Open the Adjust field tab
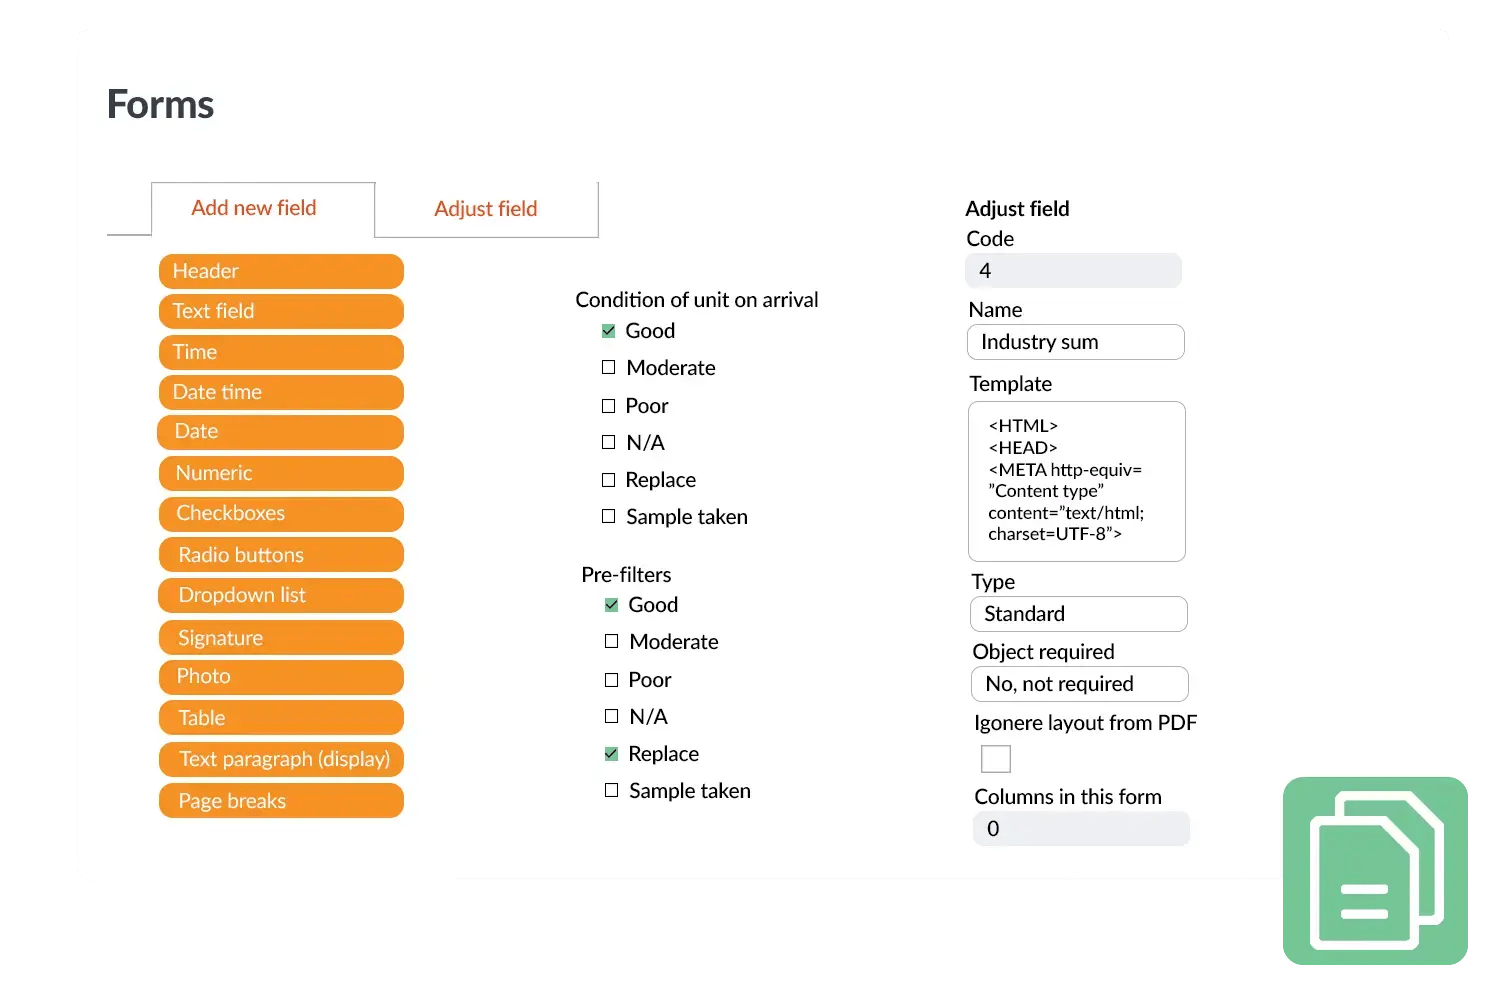Viewport: 1500px width, 1000px height. (486, 209)
